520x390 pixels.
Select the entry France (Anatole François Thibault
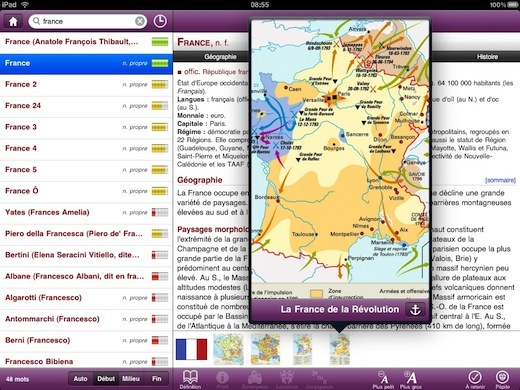(86, 42)
